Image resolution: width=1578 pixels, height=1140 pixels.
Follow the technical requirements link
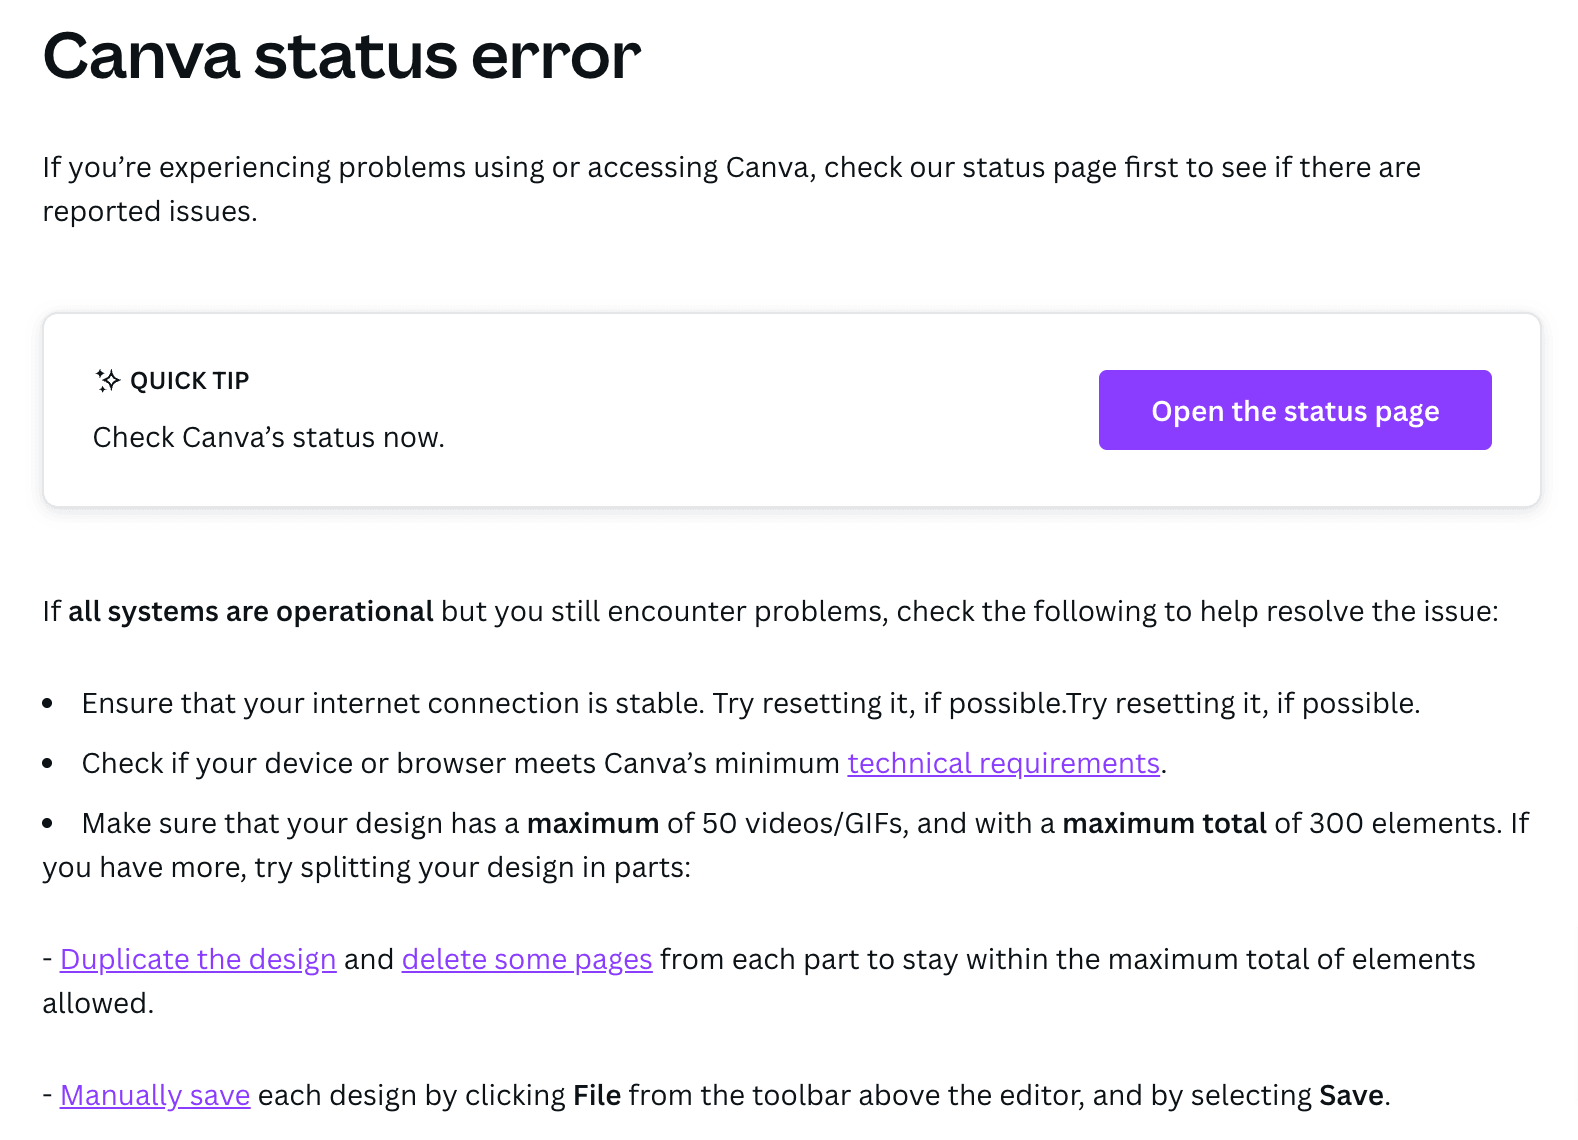tap(1003, 763)
